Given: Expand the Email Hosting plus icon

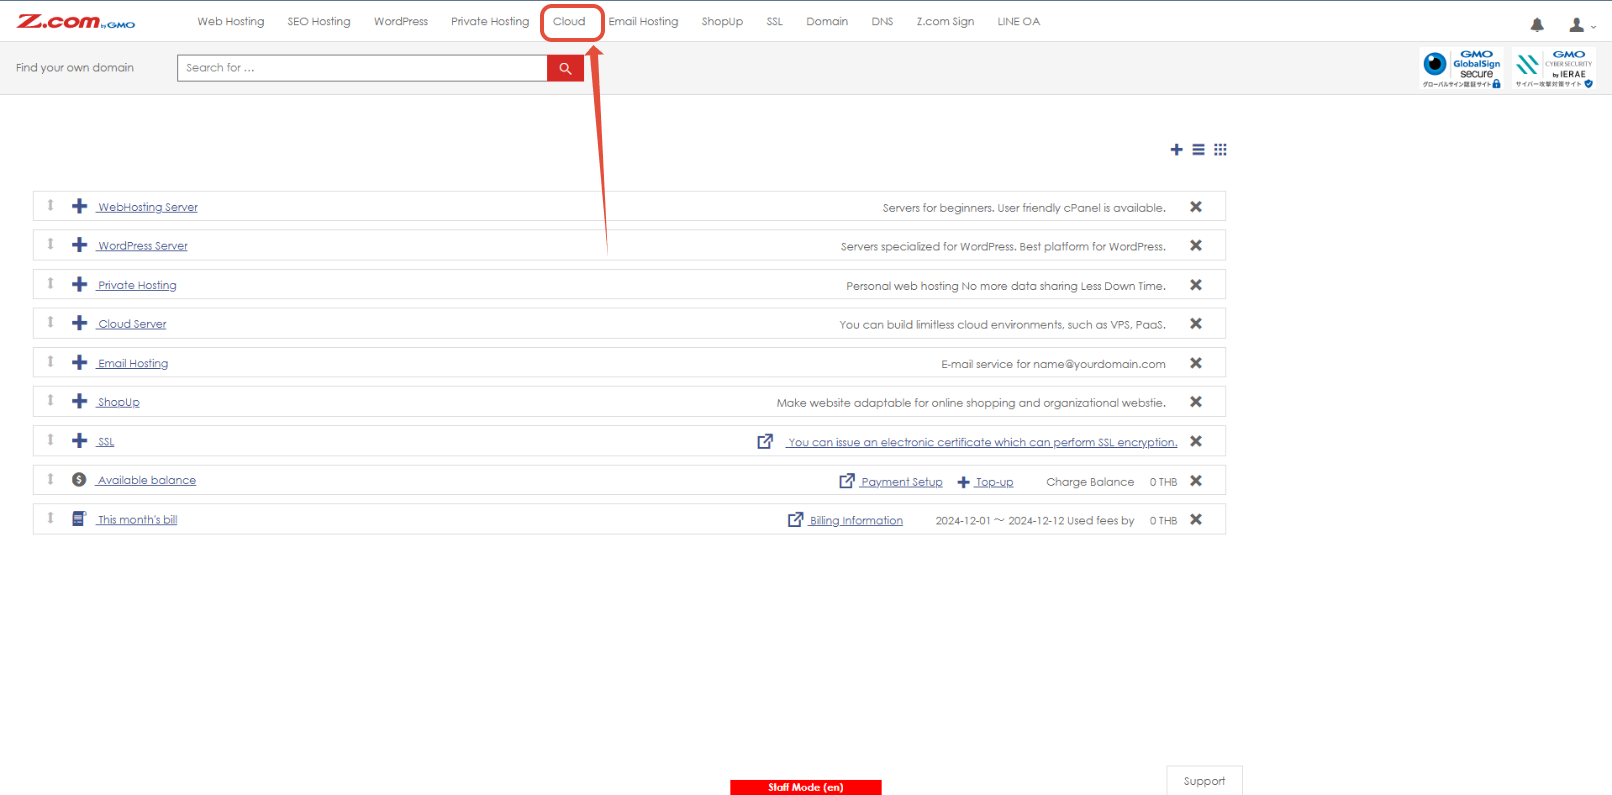Looking at the screenshot, I should (80, 362).
